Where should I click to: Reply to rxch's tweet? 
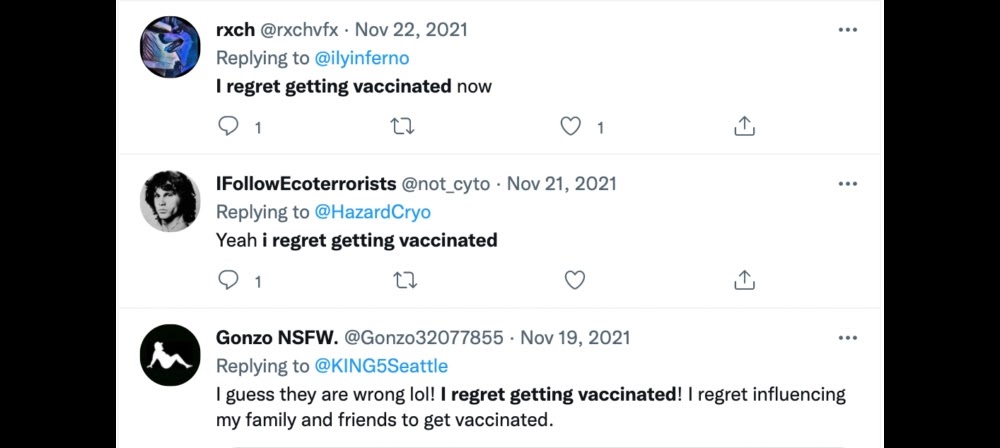(x=228, y=127)
